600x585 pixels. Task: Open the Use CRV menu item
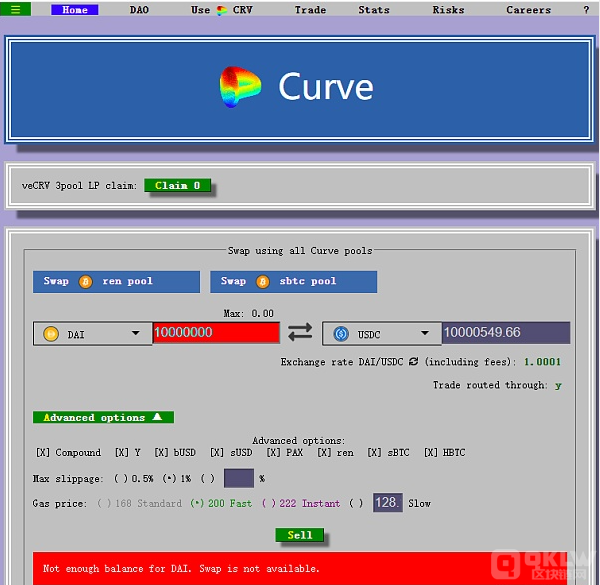click(222, 10)
